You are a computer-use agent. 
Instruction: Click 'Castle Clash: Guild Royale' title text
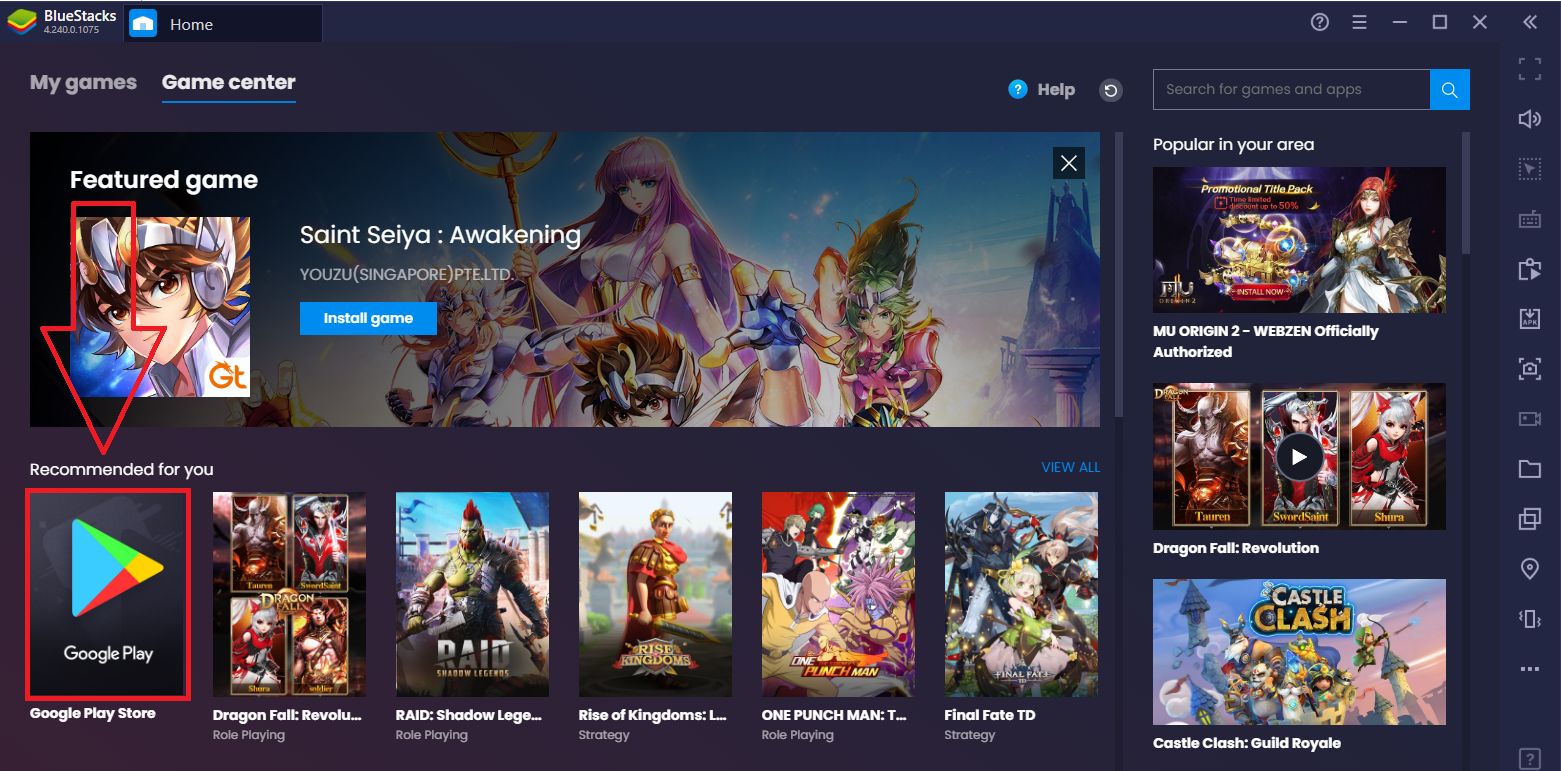click(1247, 743)
